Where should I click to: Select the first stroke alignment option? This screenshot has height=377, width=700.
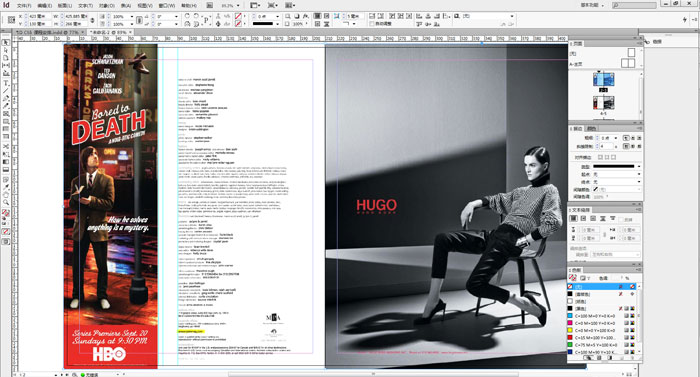click(600, 157)
